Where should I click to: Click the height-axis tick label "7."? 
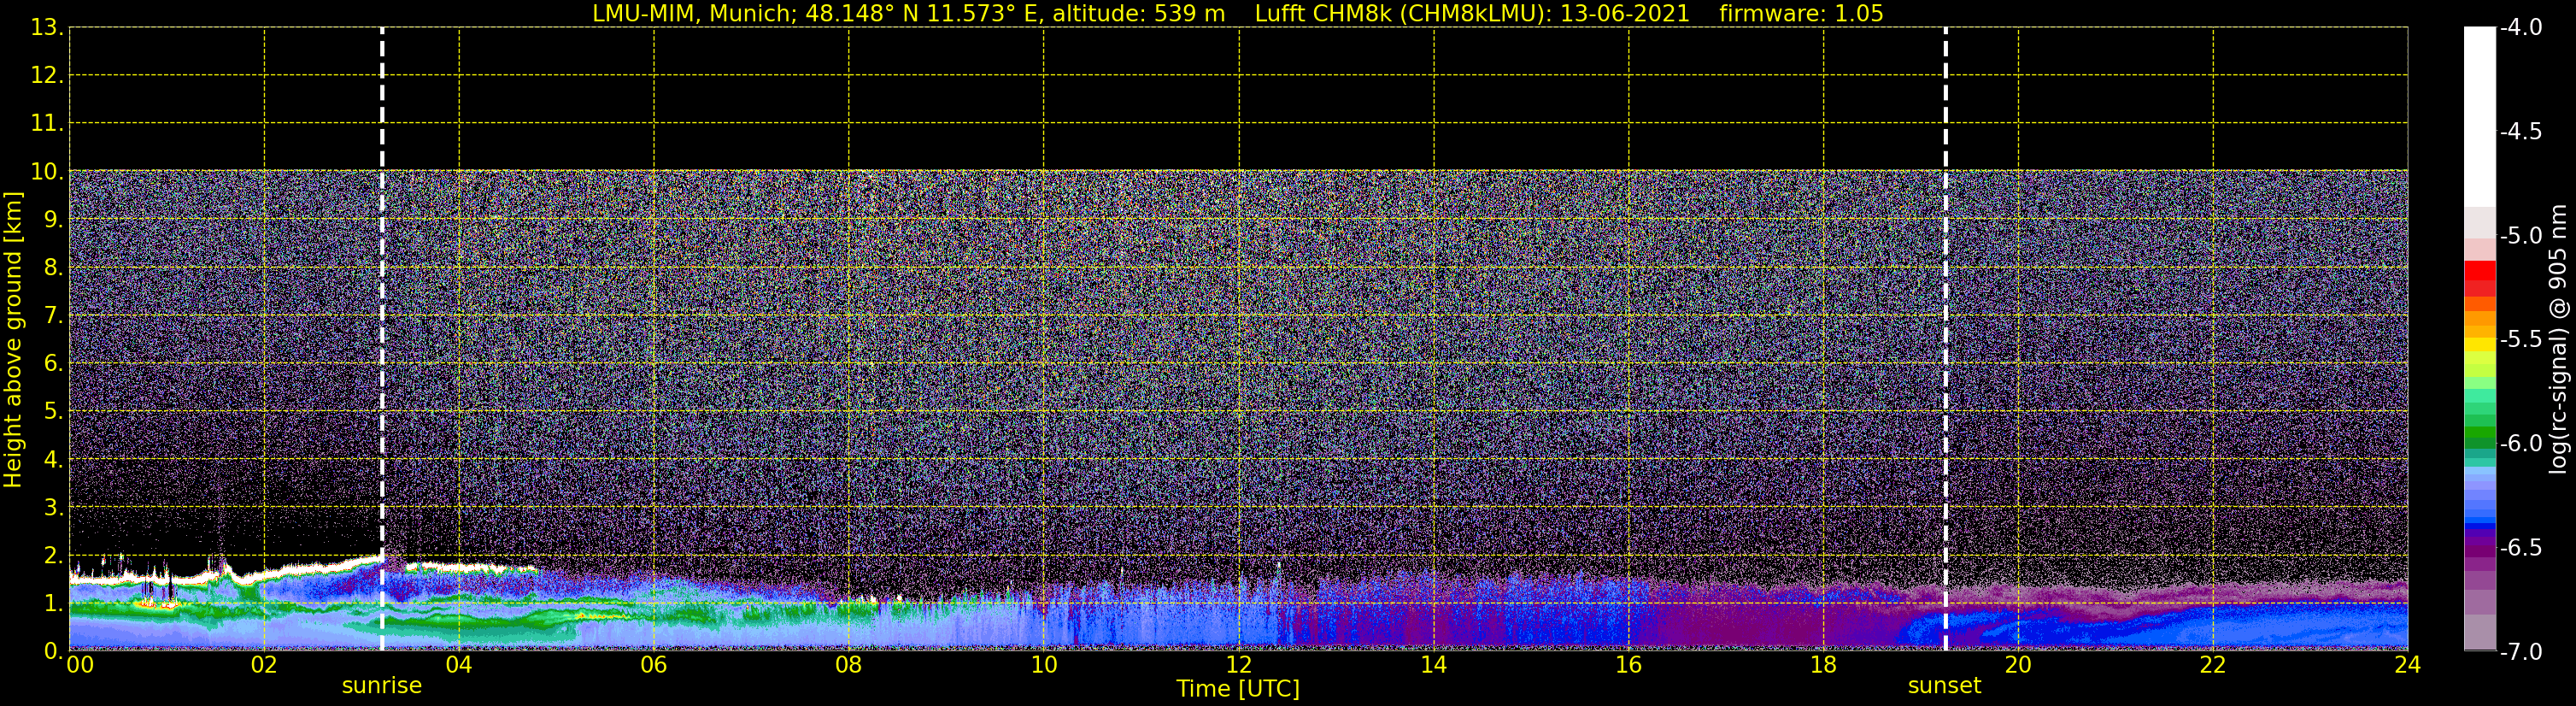(x=54, y=316)
